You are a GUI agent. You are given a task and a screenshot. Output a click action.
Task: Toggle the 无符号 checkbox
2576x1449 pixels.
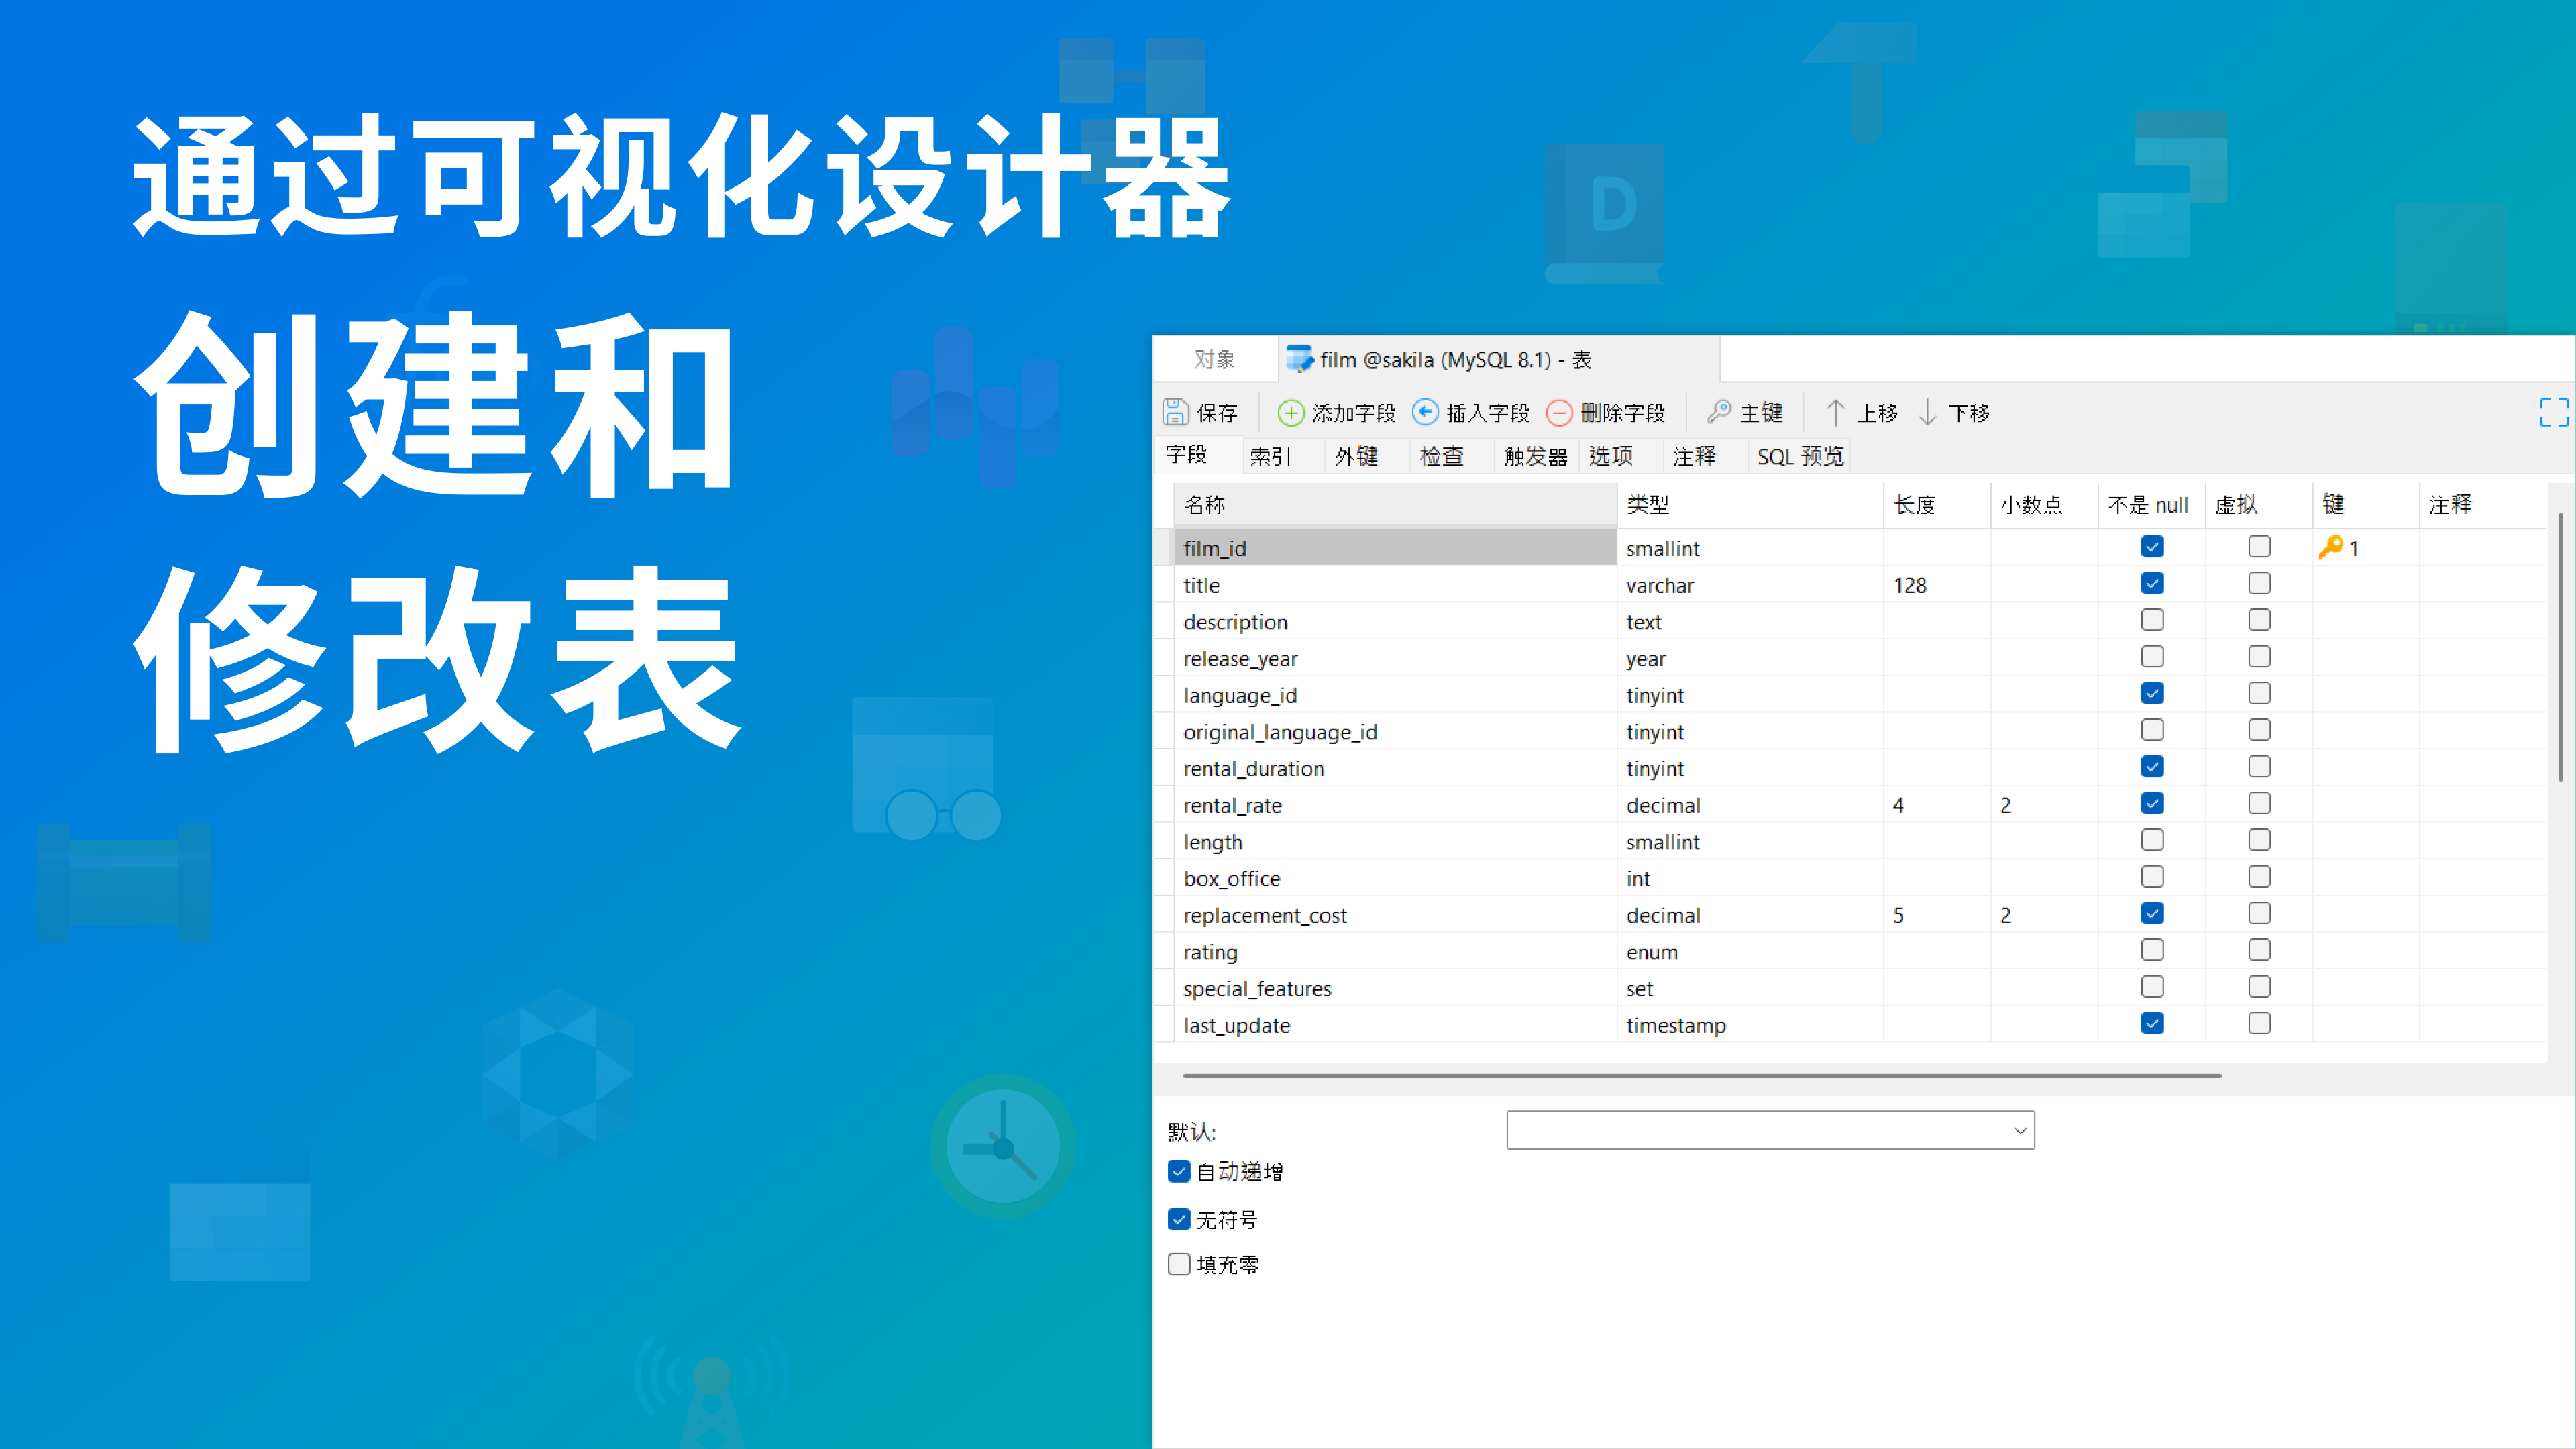coord(1179,1219)
